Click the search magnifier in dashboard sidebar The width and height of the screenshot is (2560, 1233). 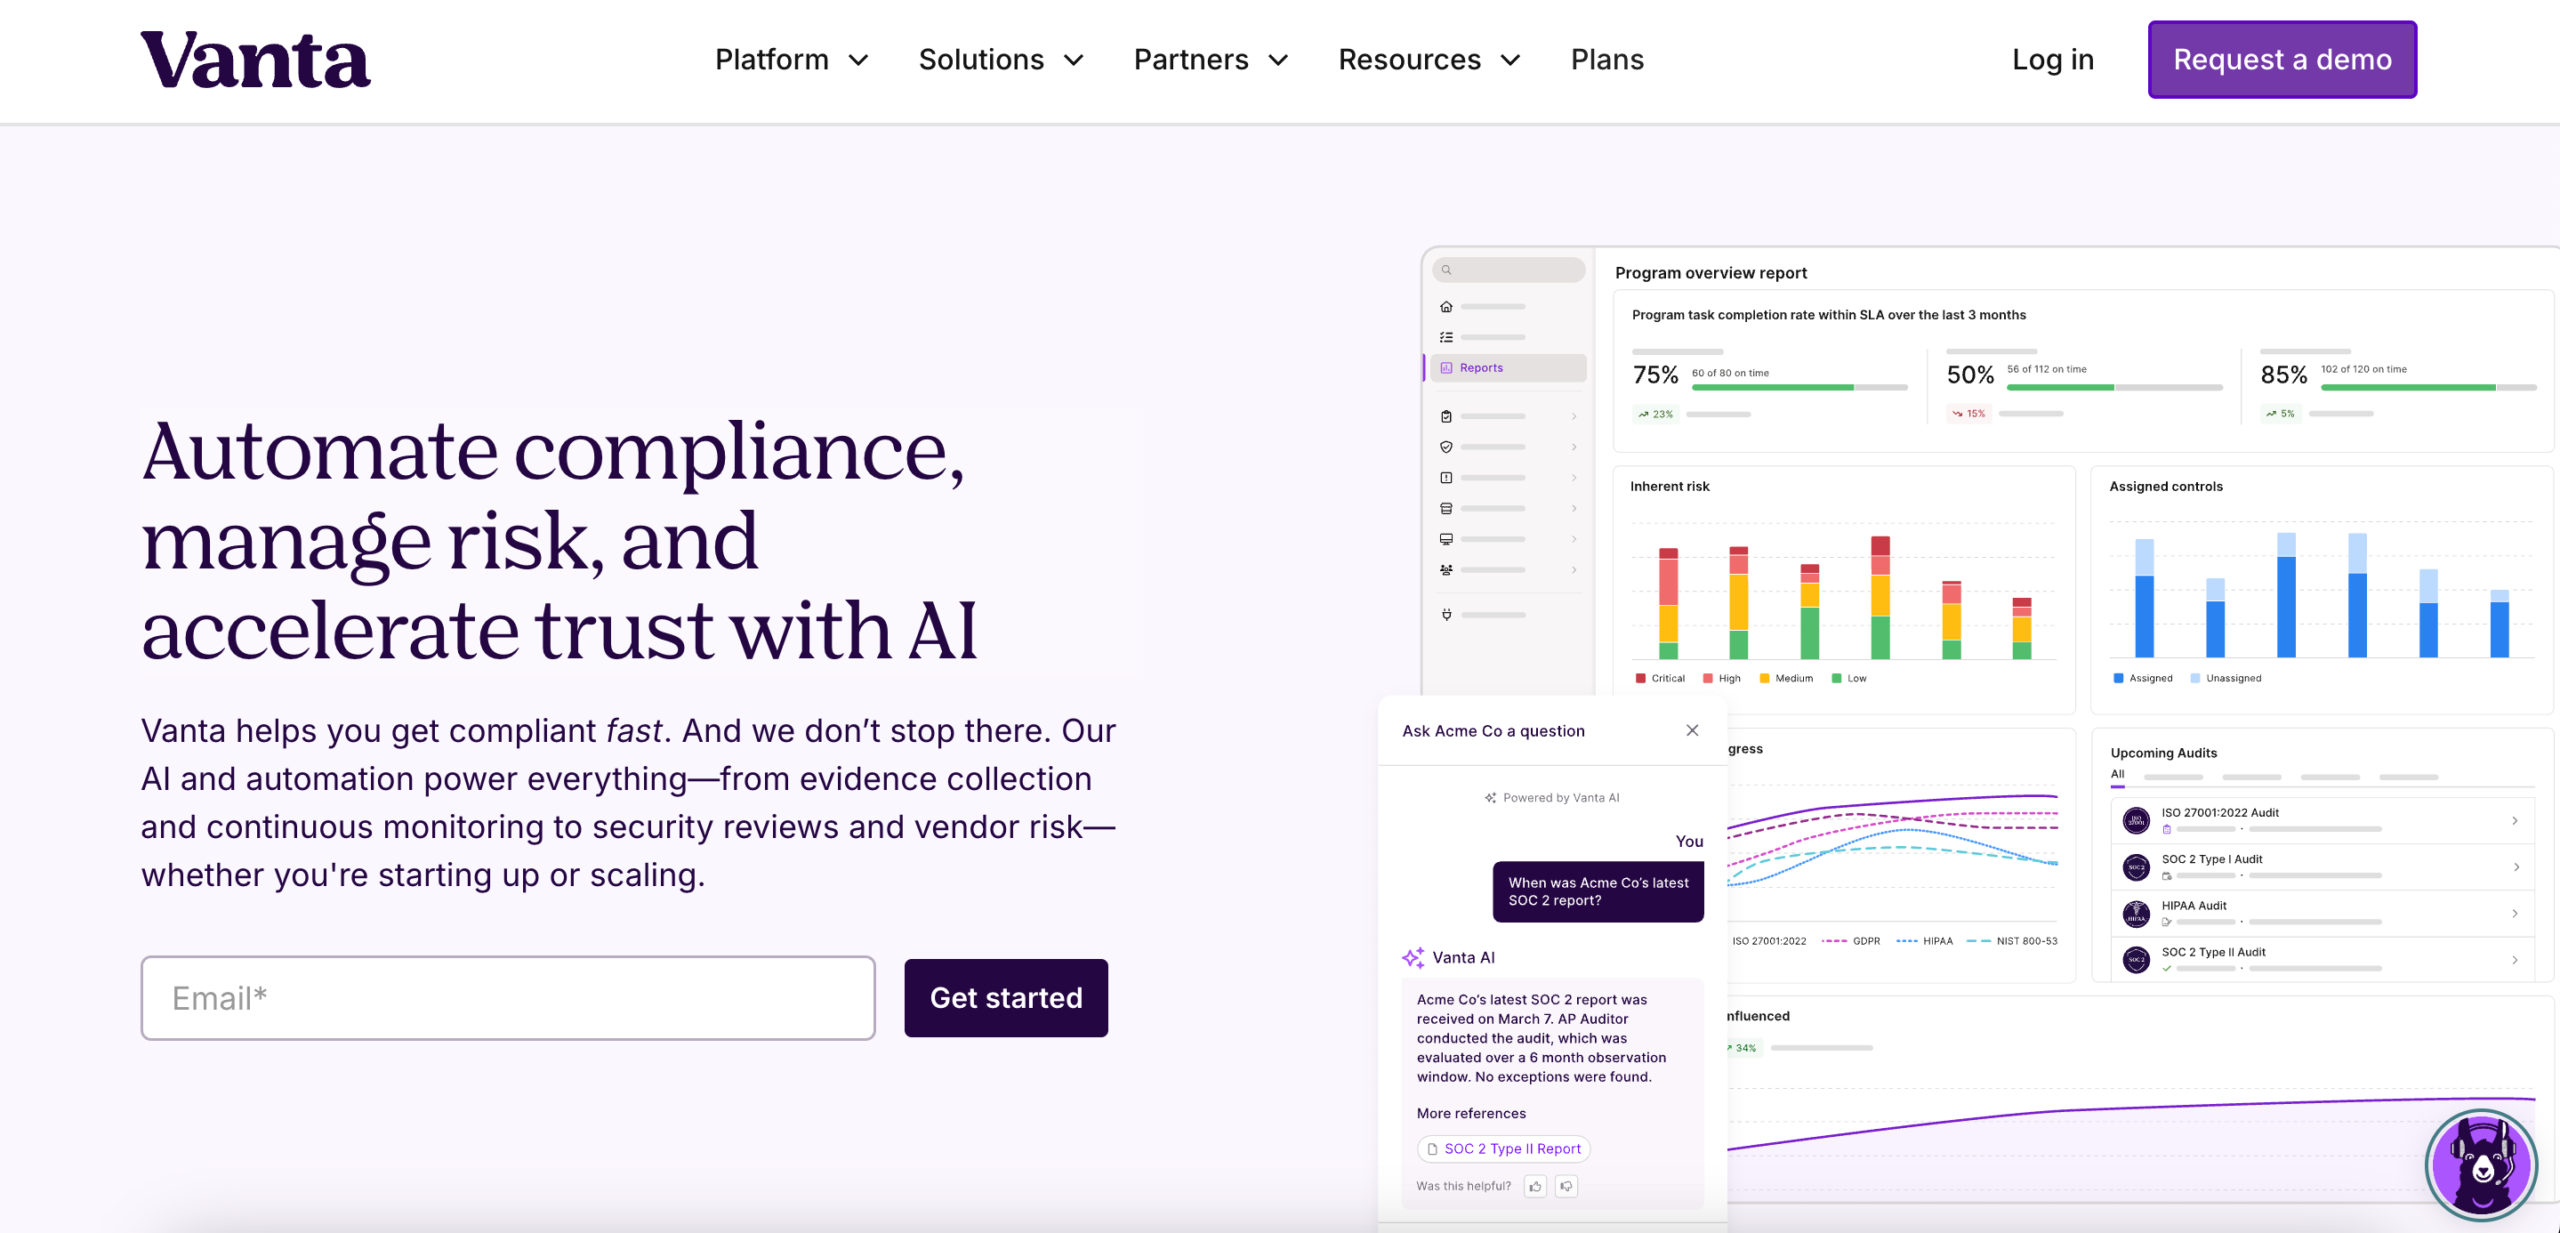click(1446, 270)
